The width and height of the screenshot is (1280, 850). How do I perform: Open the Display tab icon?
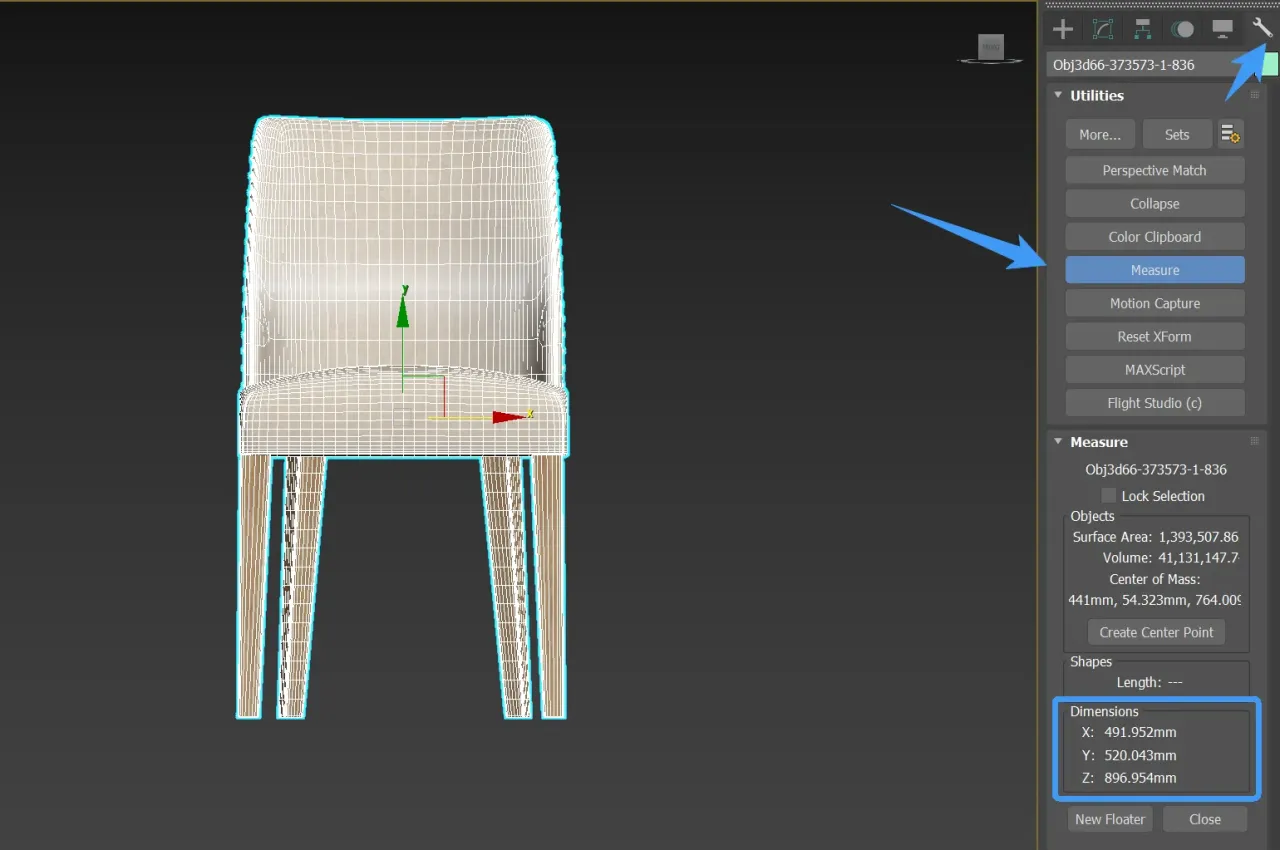[x=1222, y=29]
